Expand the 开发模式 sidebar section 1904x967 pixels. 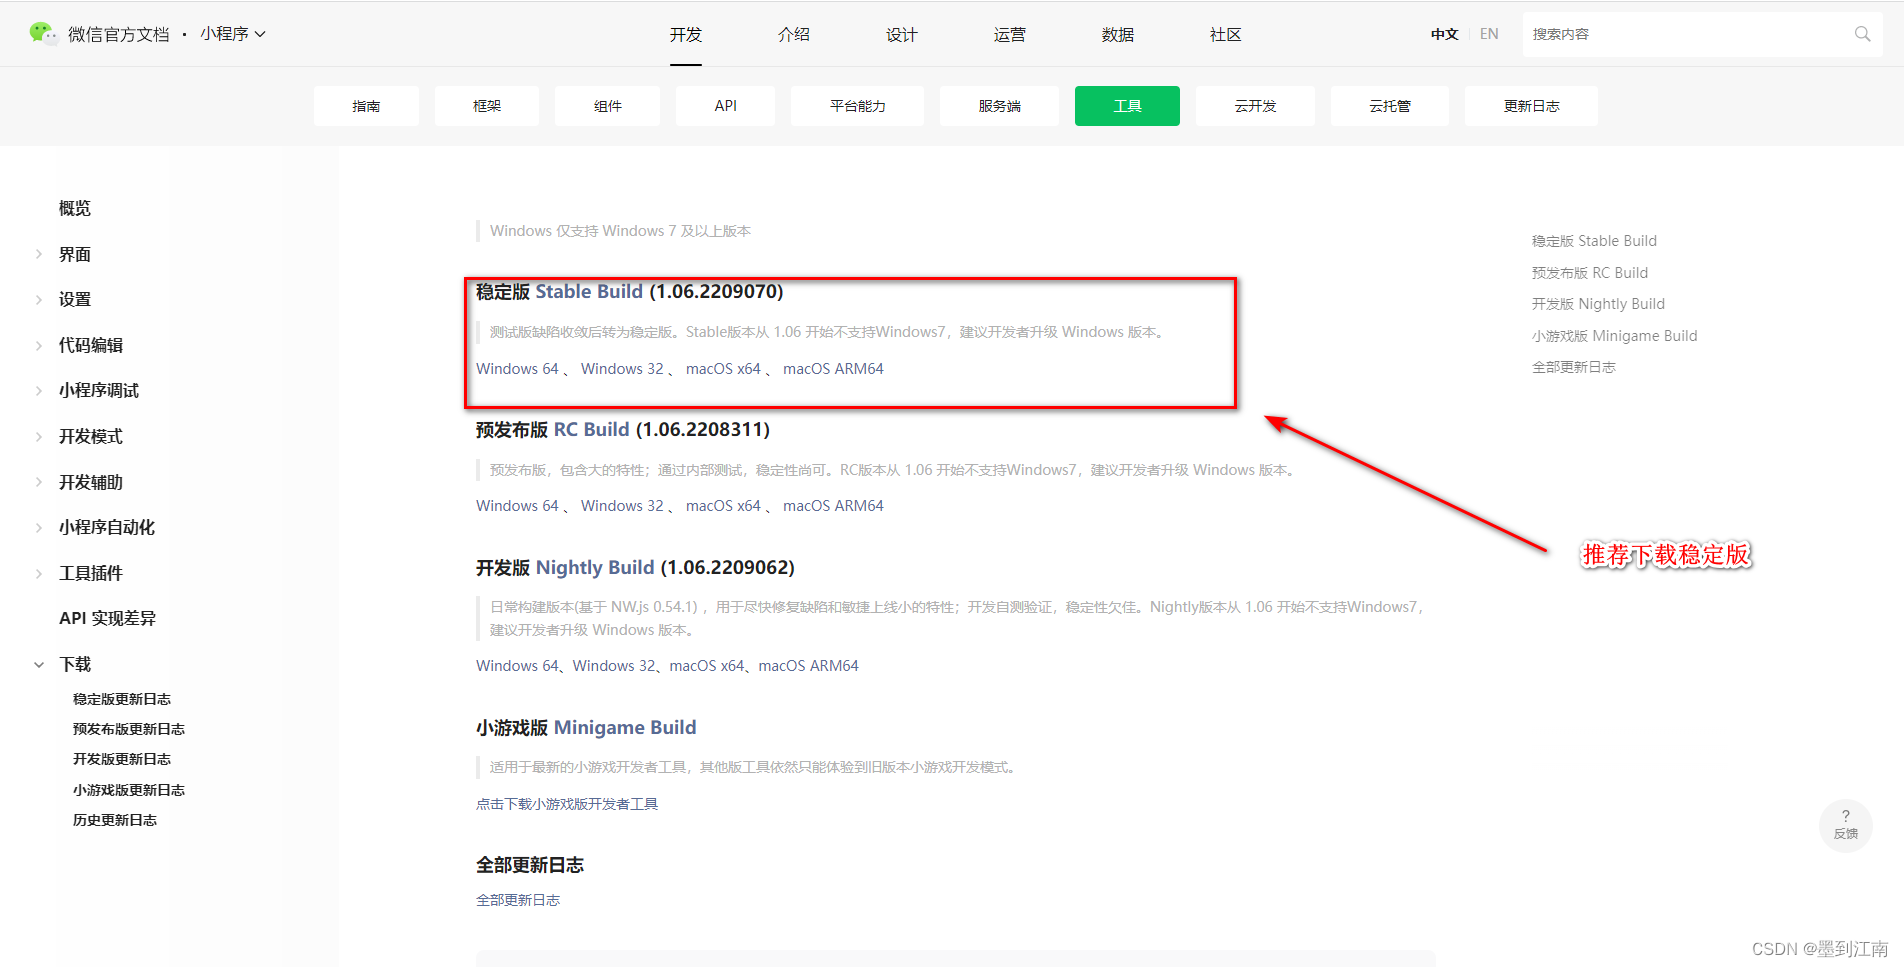click(39, 436)
